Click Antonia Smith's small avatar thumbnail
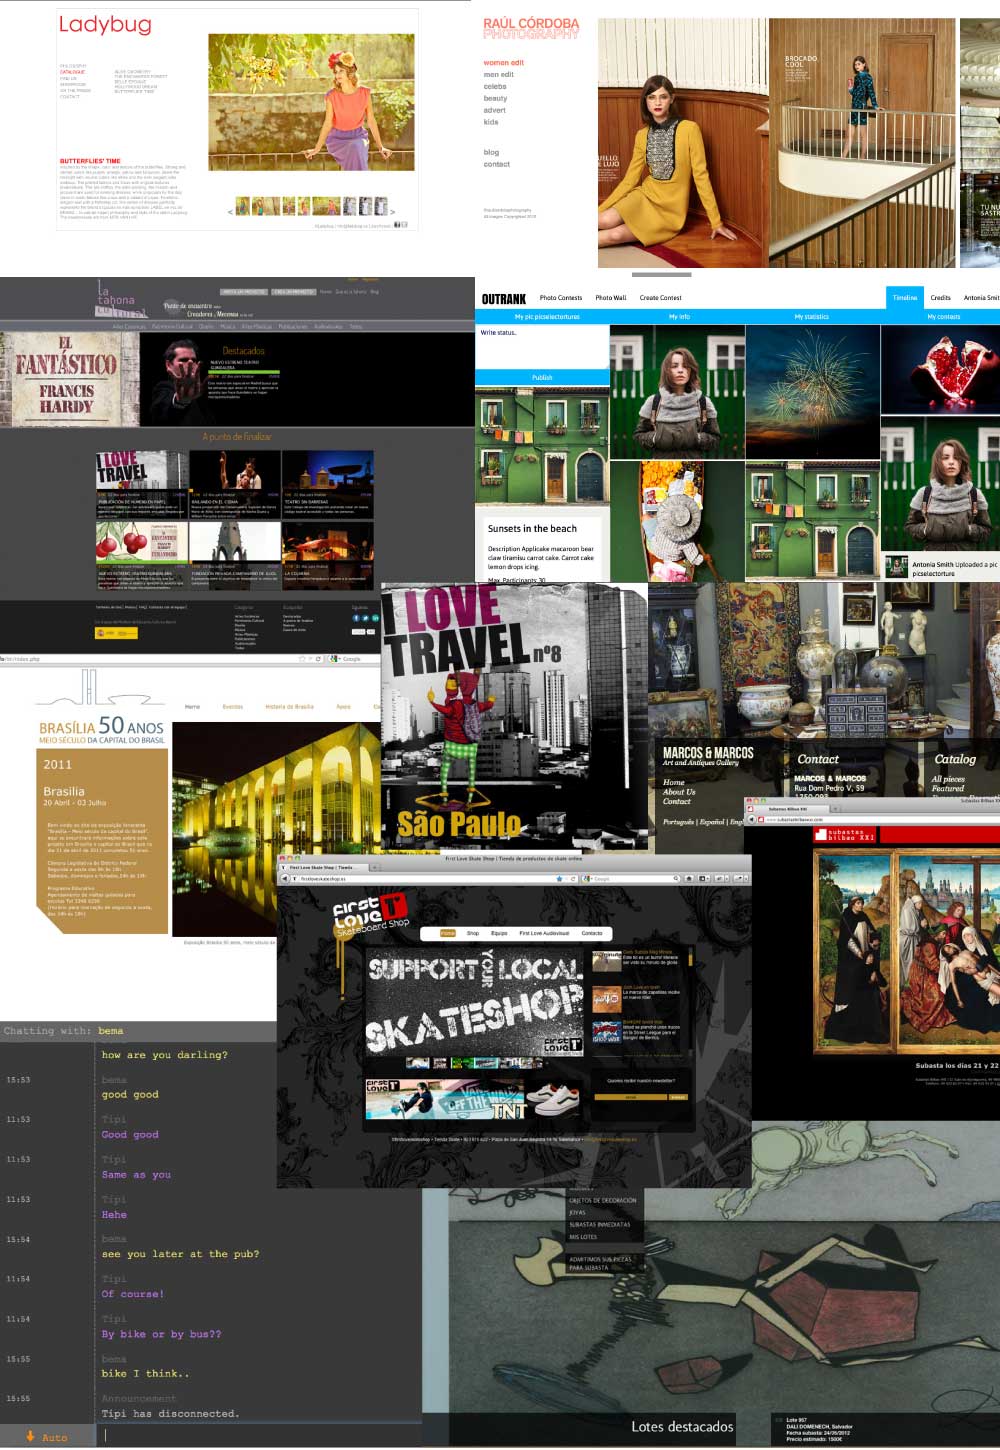The height and width of the screenshot is (1450, 1000). 897,567
